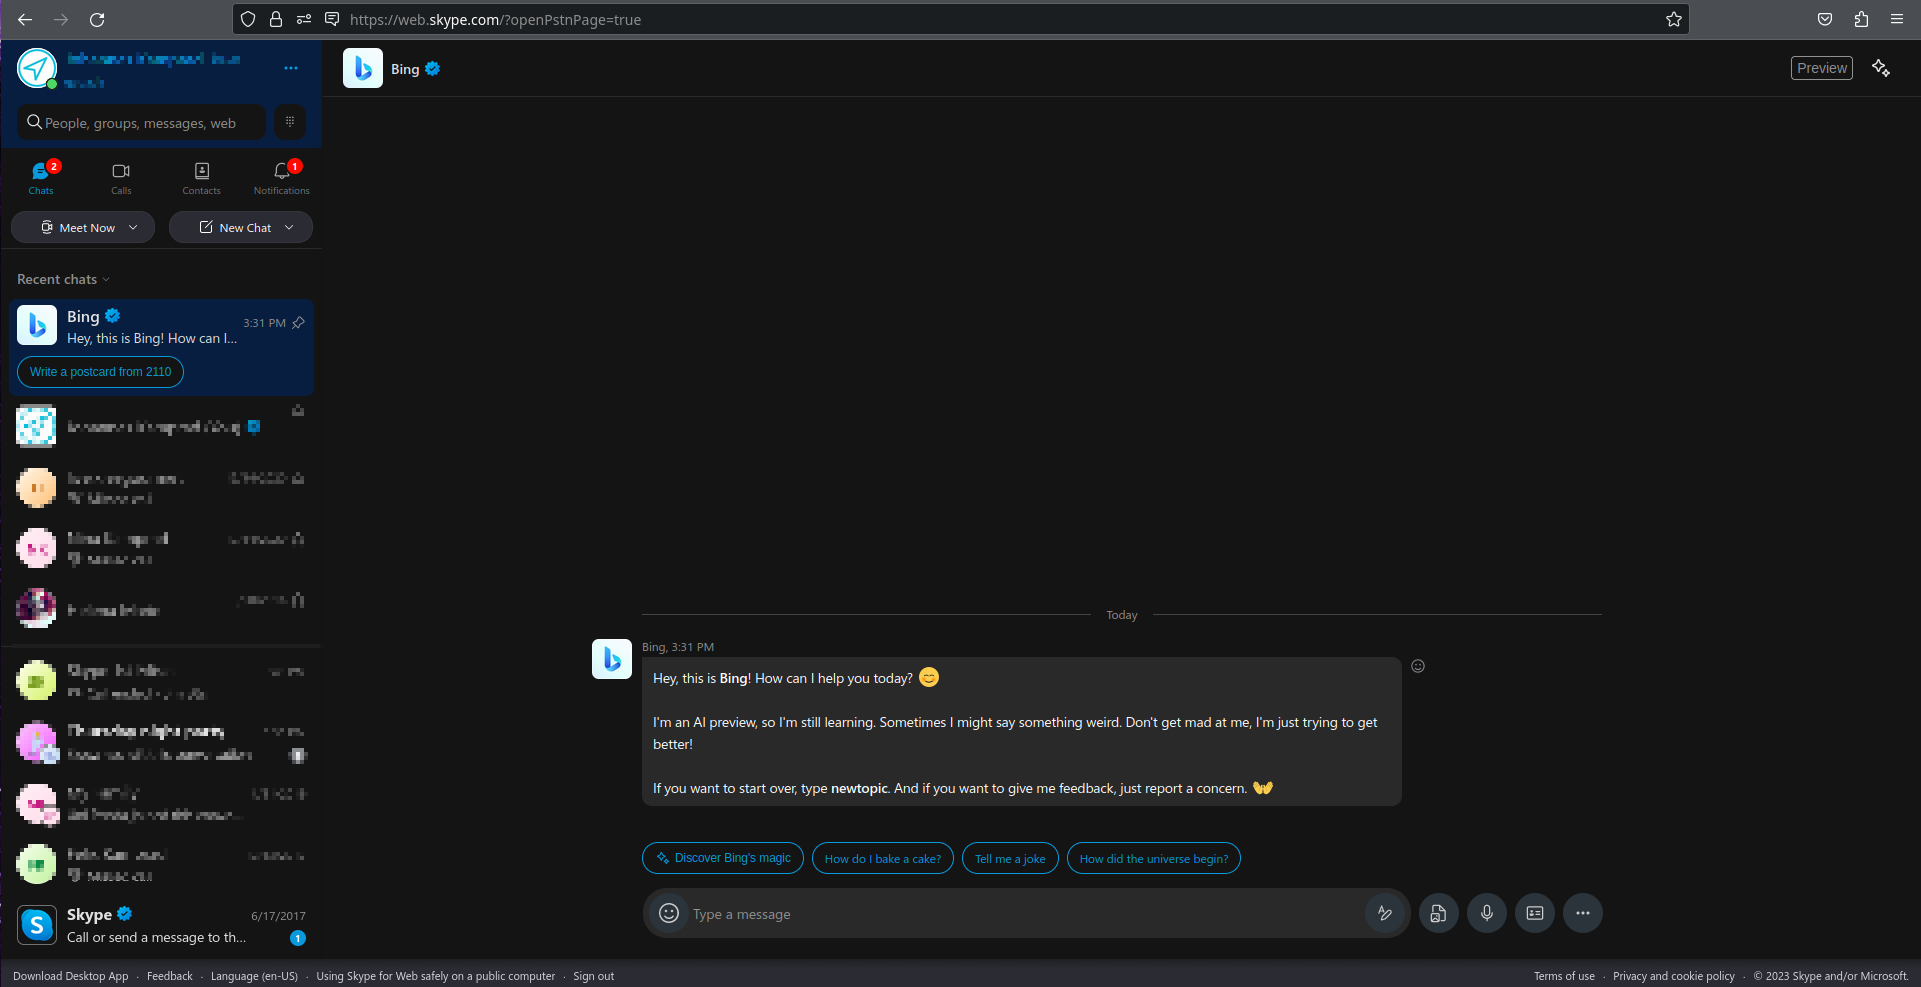Click the contact card share icon

click(x=1535, y=913)
